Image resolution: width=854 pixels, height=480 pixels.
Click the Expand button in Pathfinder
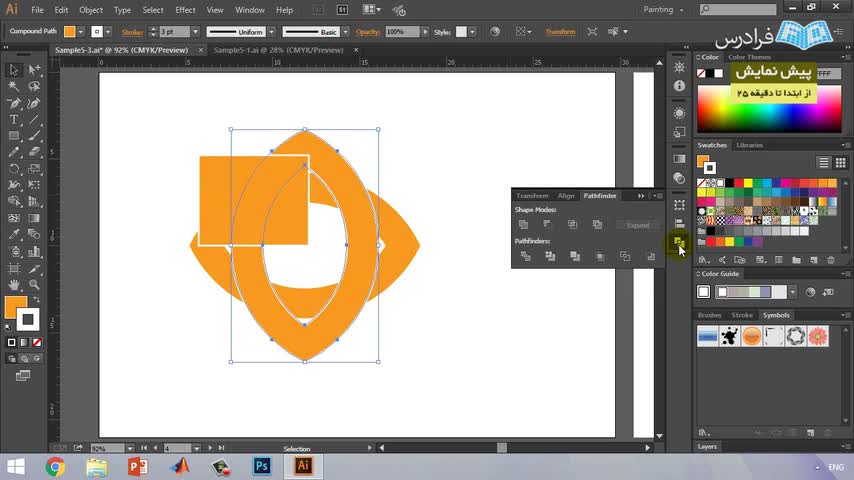(637, 225)
